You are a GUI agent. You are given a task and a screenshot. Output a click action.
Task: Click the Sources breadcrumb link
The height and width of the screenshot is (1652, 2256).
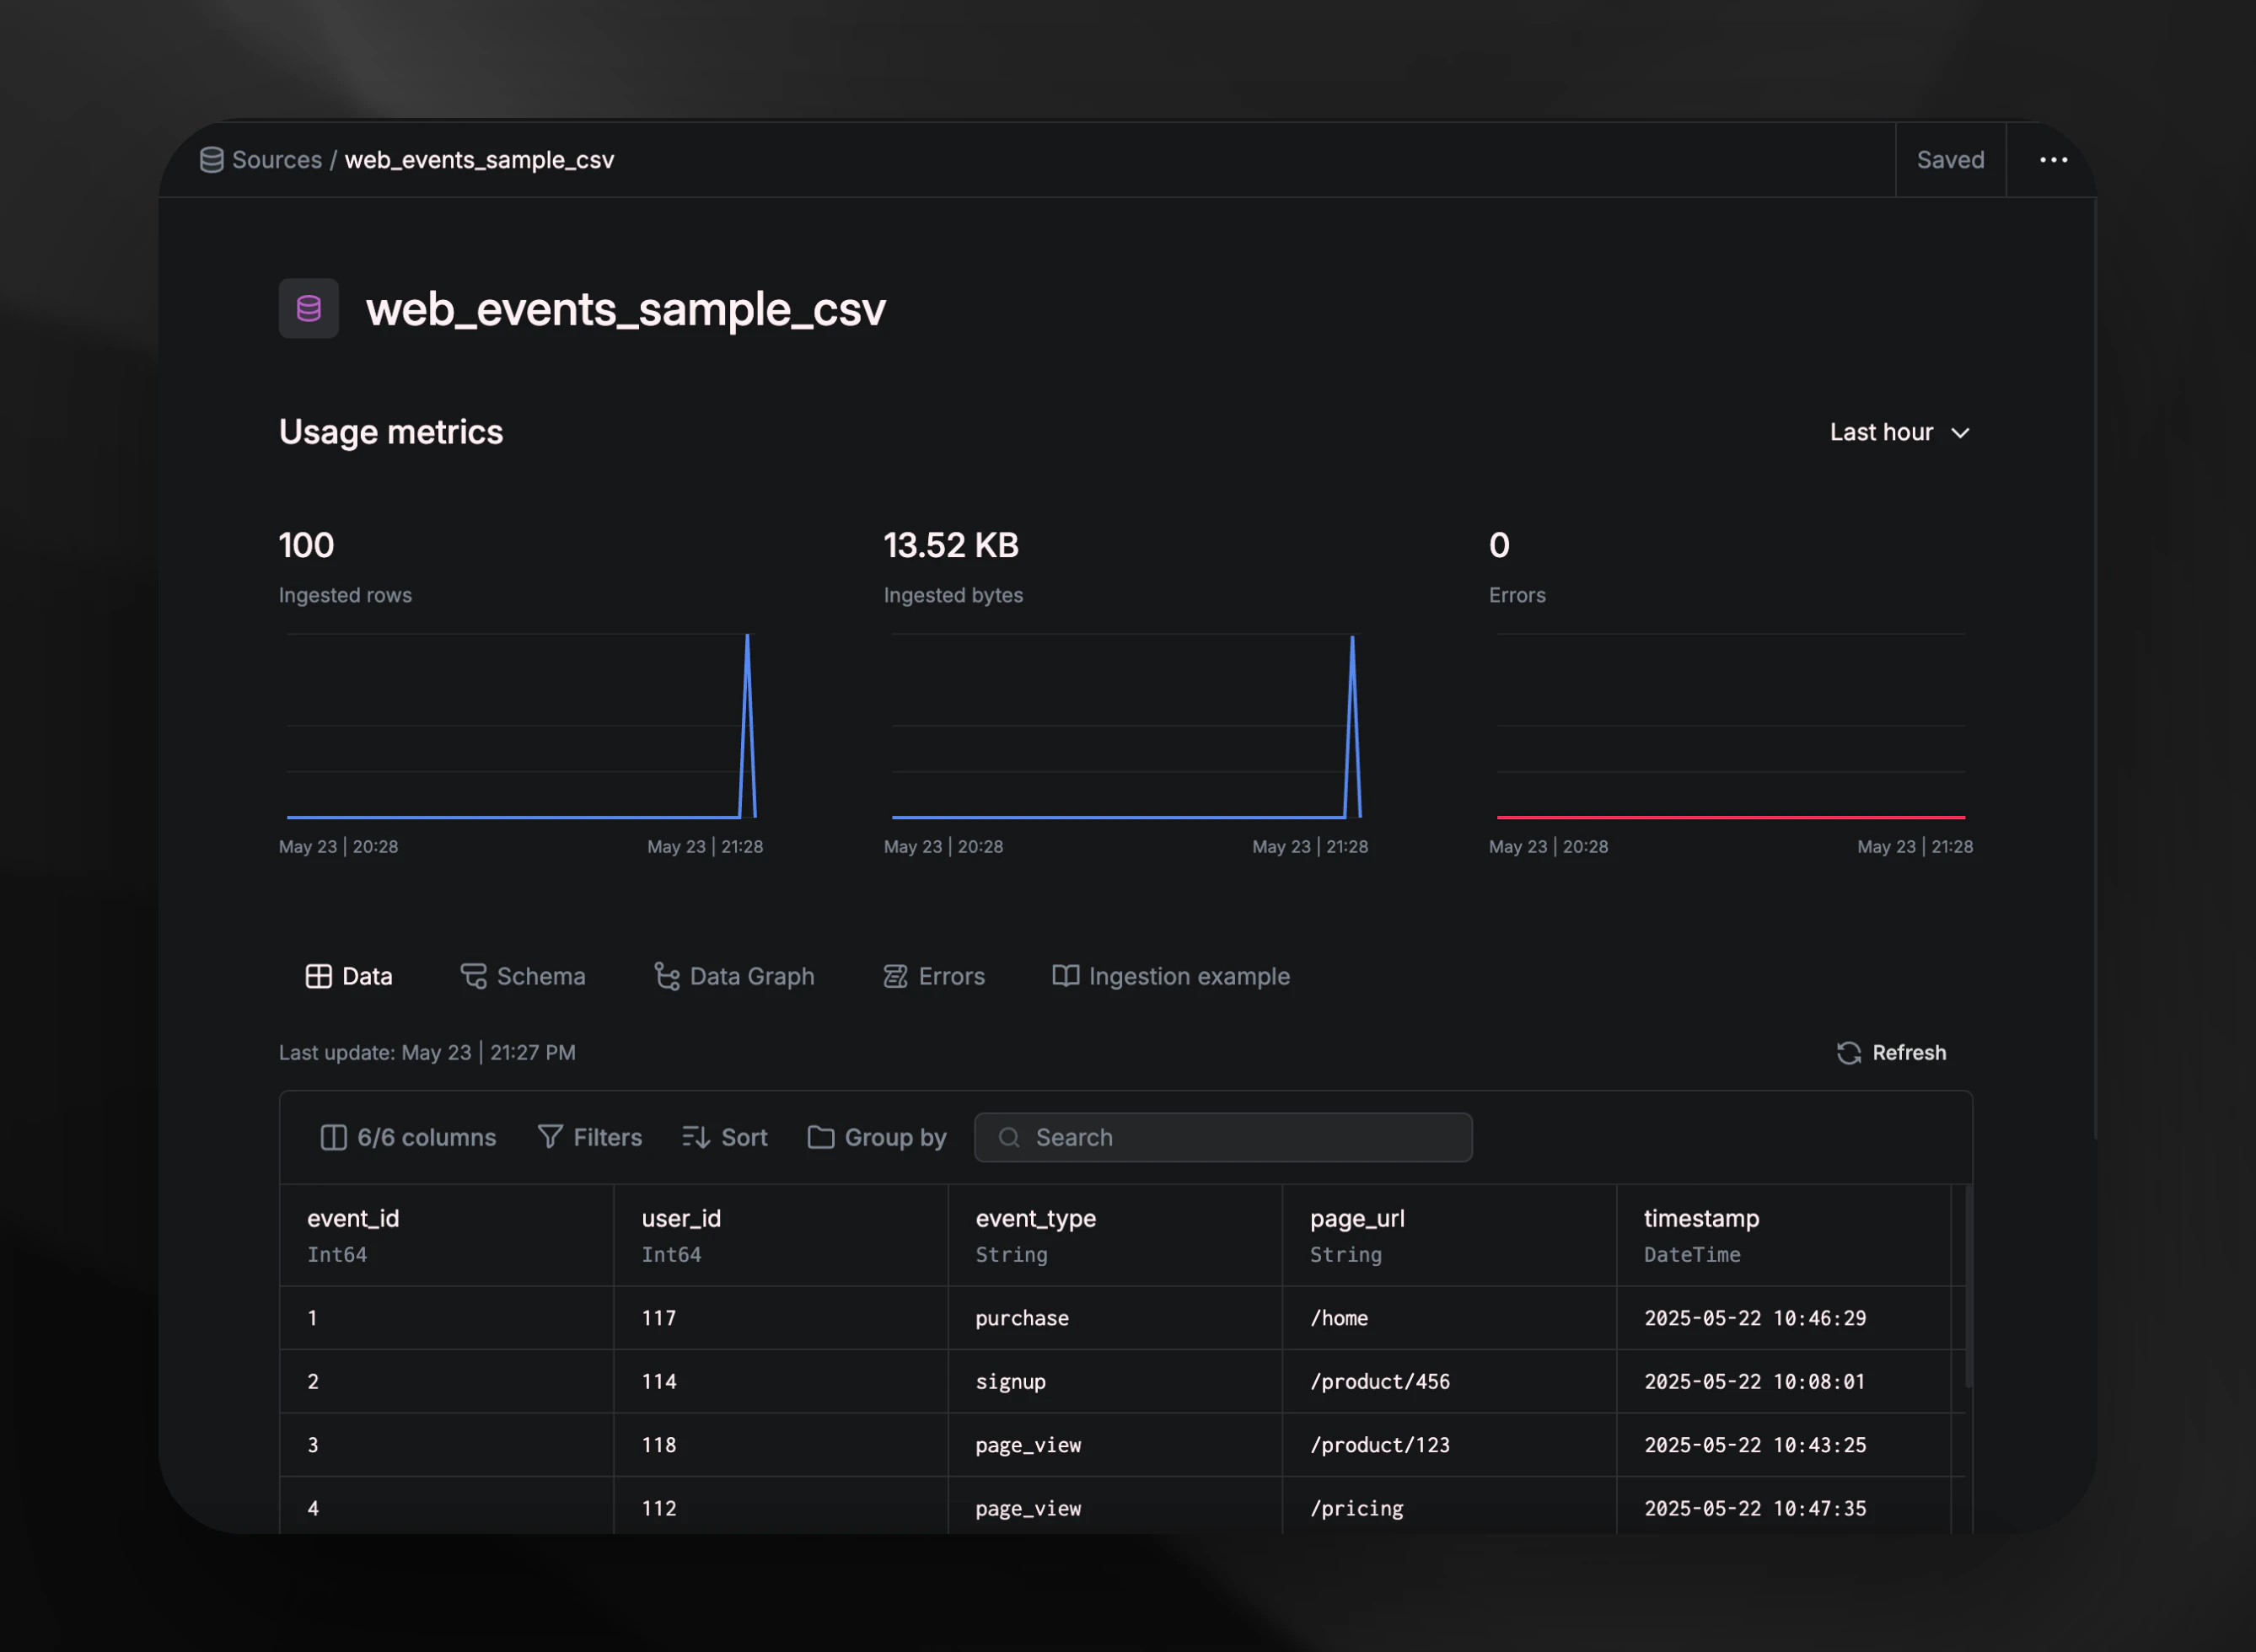(x=277, y=160)
